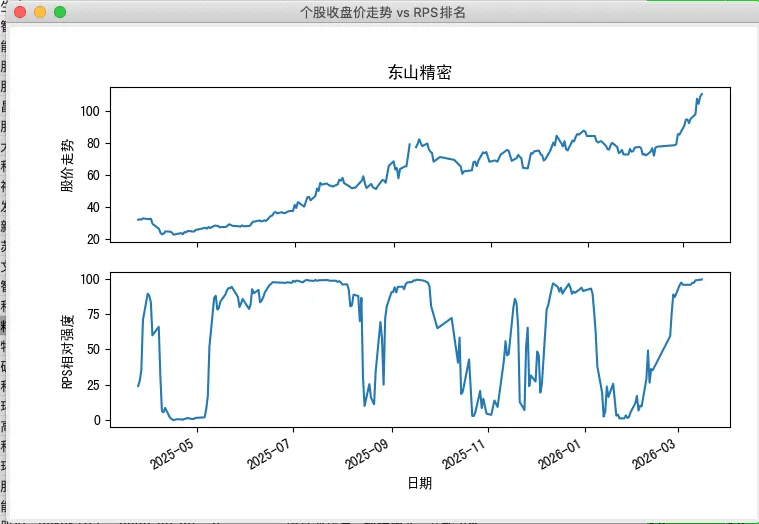Click the price line peak above 100
Viewport: 759px width, 524px height.
[702, 94]
